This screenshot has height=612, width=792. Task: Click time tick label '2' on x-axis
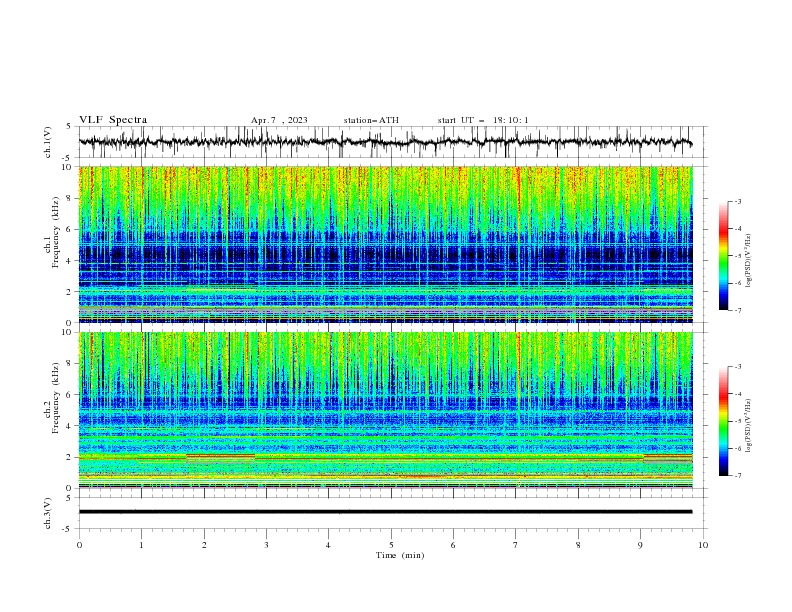click(204, 545)
